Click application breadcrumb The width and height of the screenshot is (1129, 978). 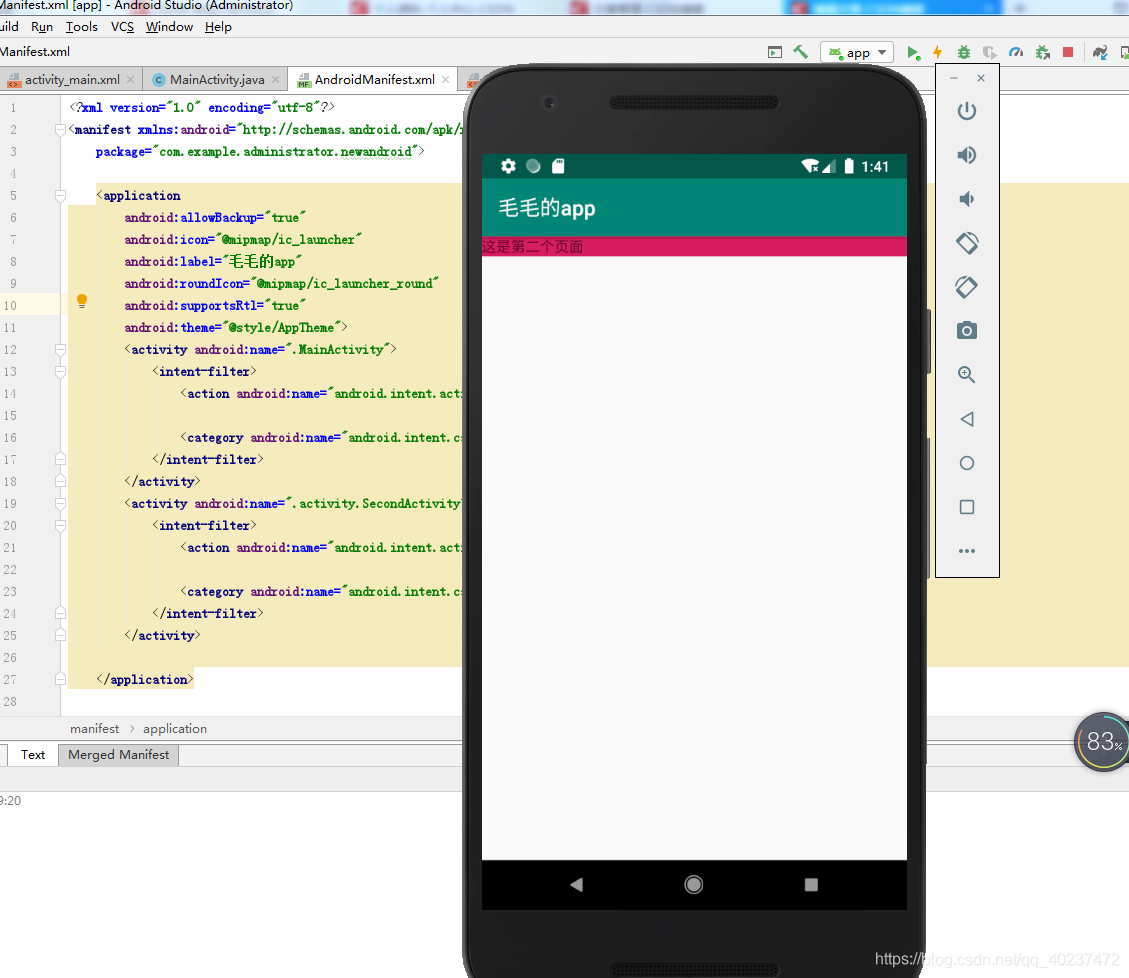(x=175, y=729)
